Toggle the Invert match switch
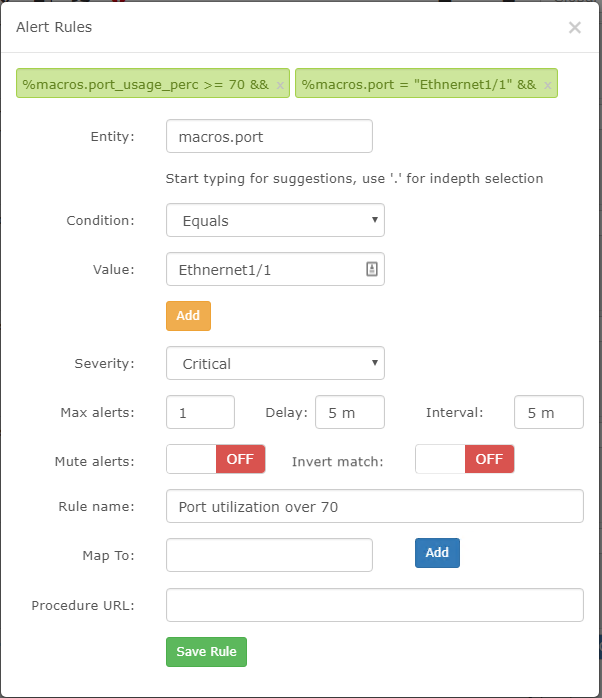Image resolution: width=602 pixels, height=698 pixels. pyautogui.click(x=464, y=459)
